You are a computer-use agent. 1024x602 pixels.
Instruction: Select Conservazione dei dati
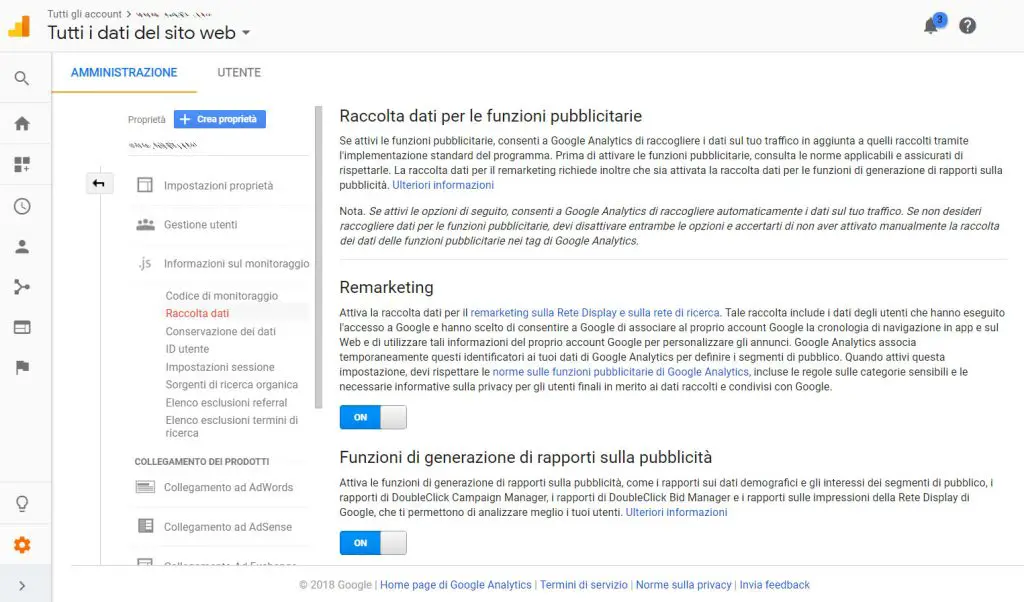tap(221, 331)
